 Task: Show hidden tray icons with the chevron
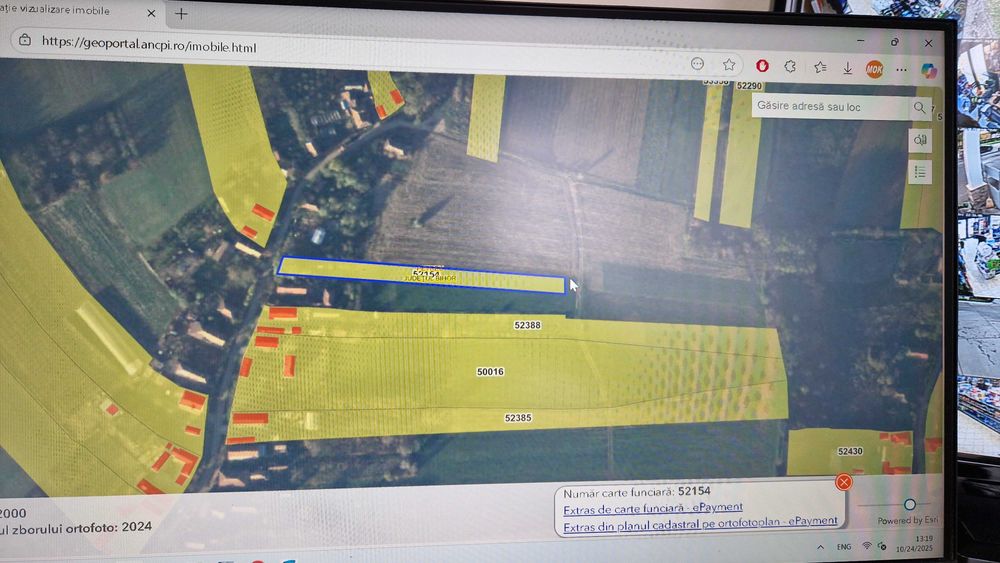820,547
